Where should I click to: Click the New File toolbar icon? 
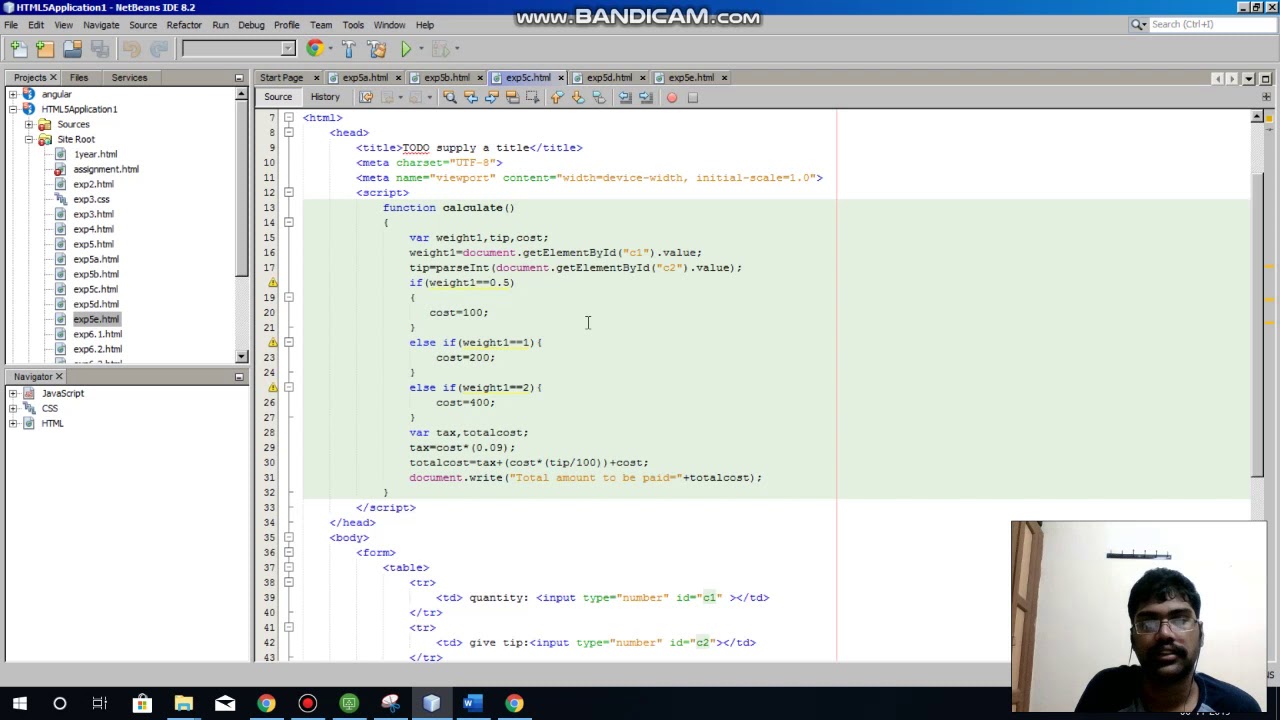[18, 48]
